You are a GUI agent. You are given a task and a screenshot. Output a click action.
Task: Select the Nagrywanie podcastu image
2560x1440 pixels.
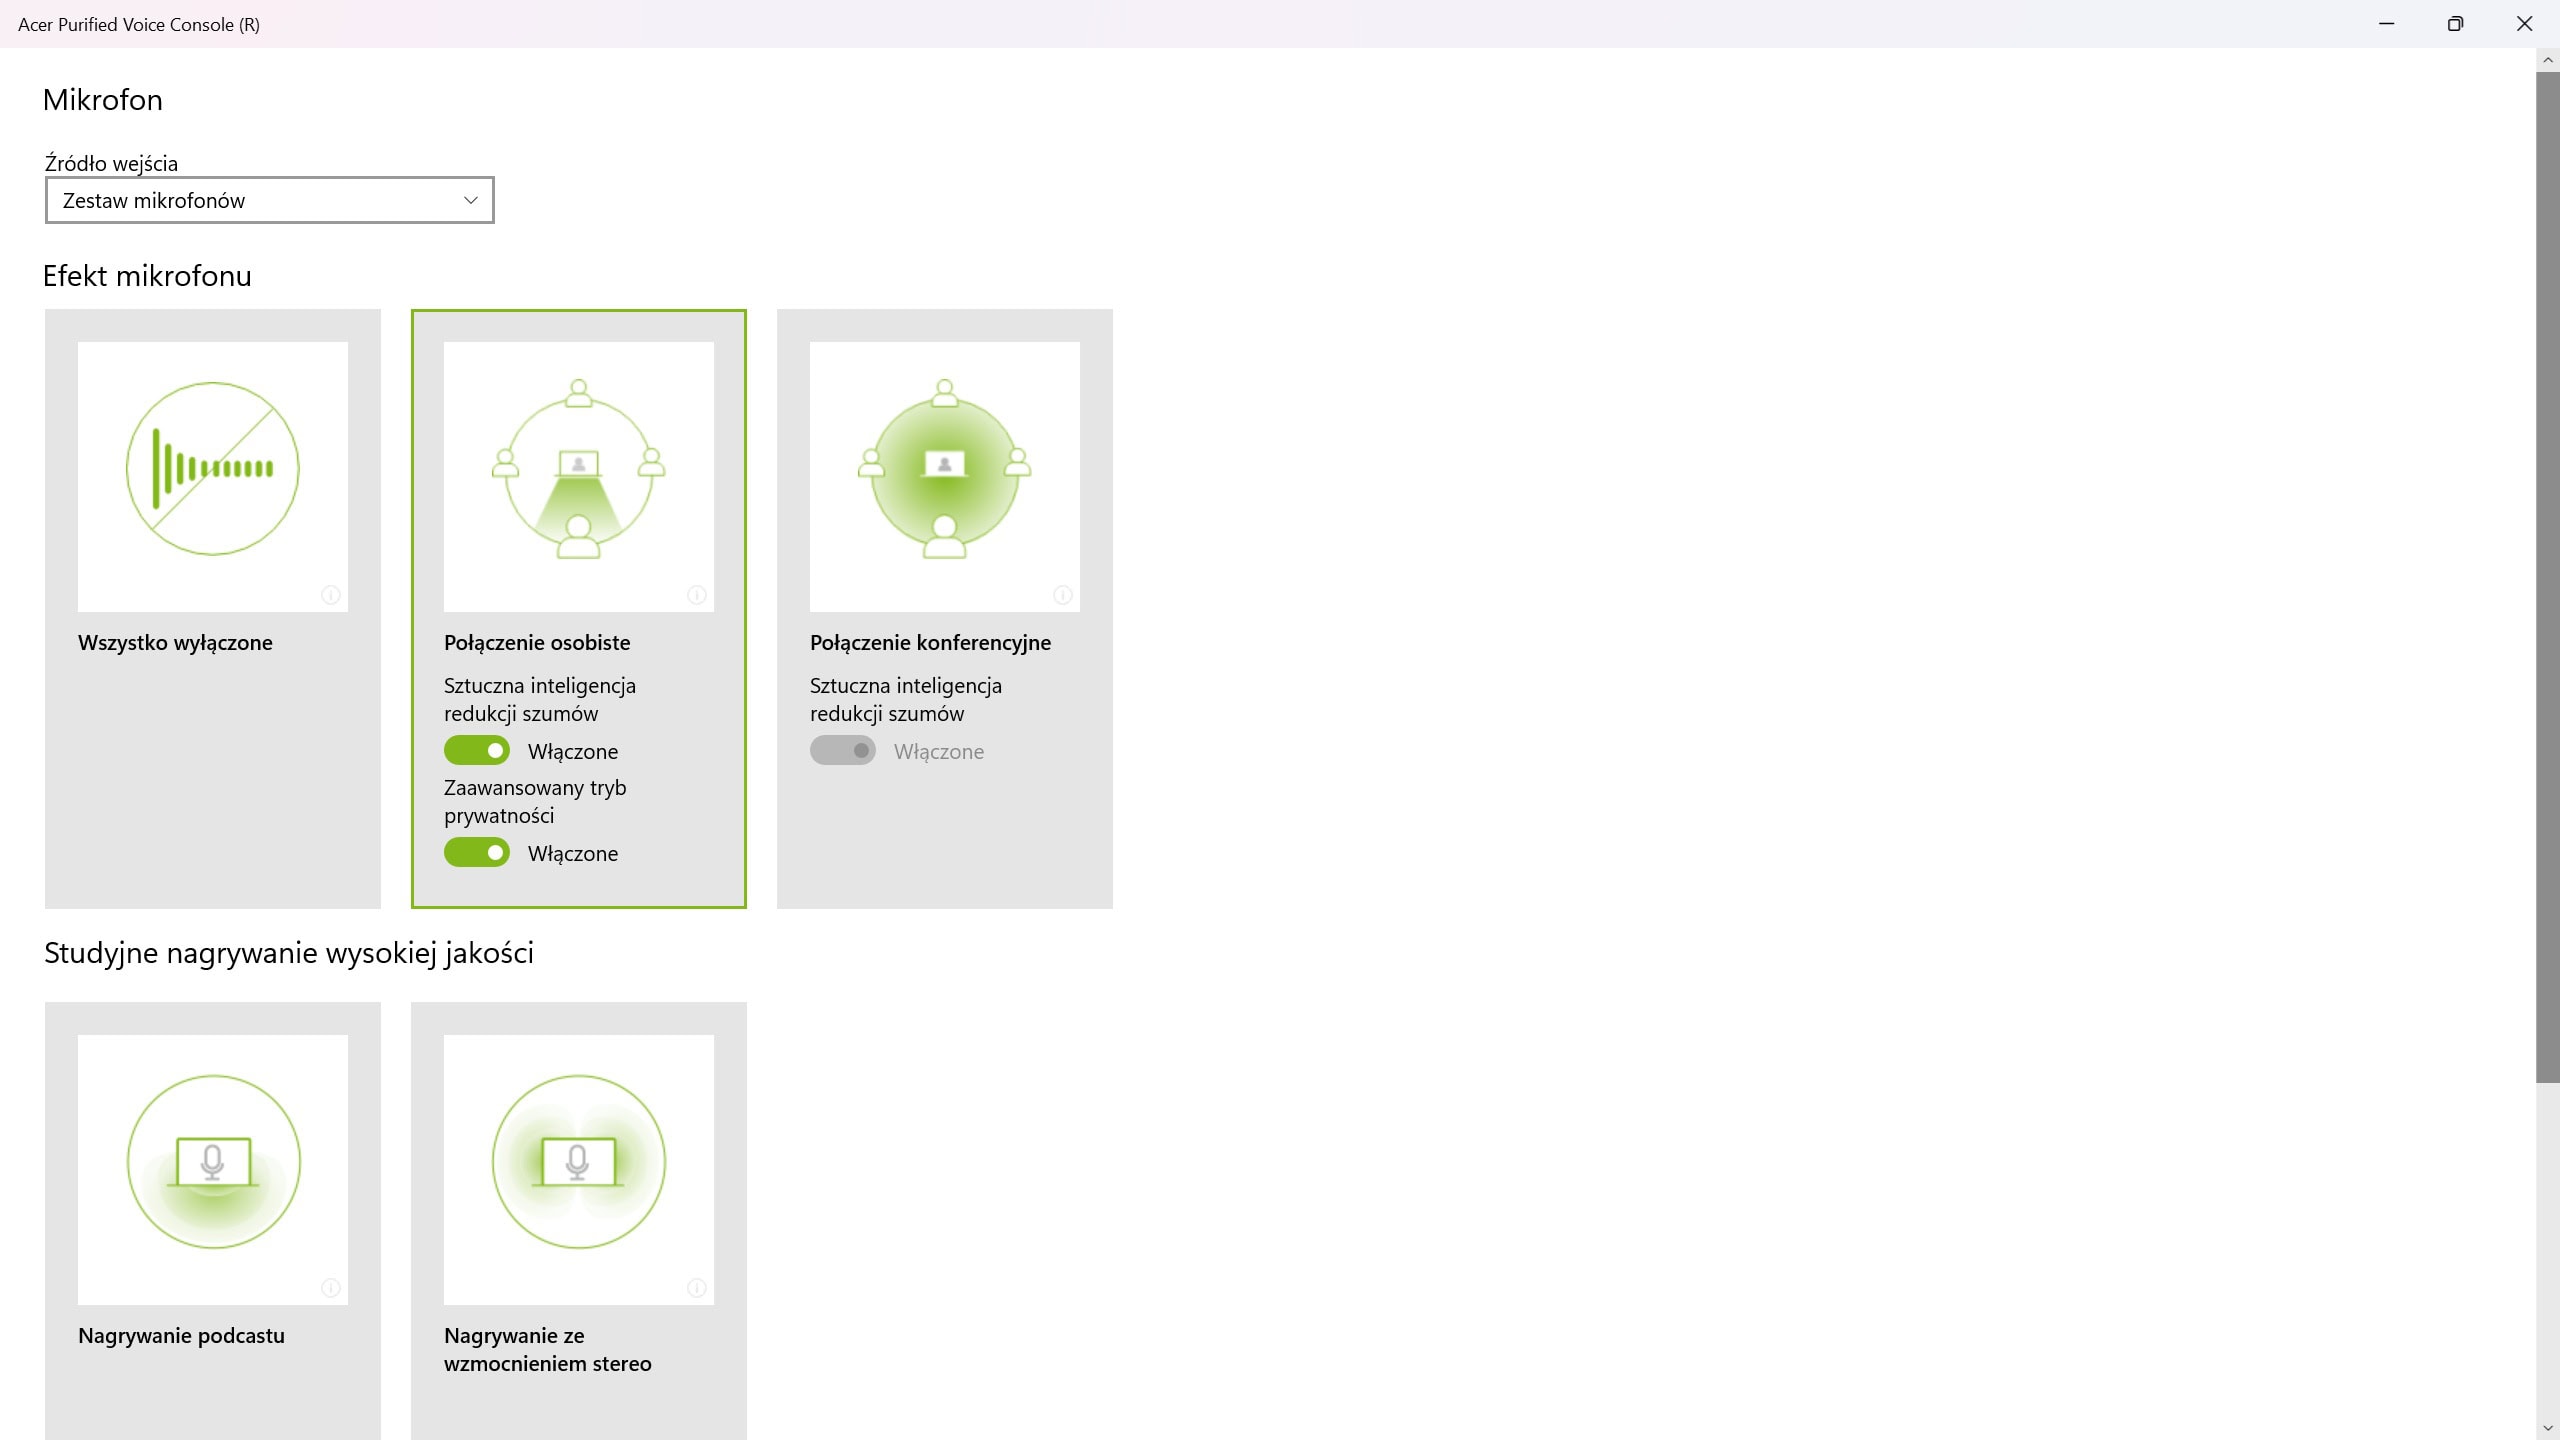pyautogui.click(x=213, y=1170)
